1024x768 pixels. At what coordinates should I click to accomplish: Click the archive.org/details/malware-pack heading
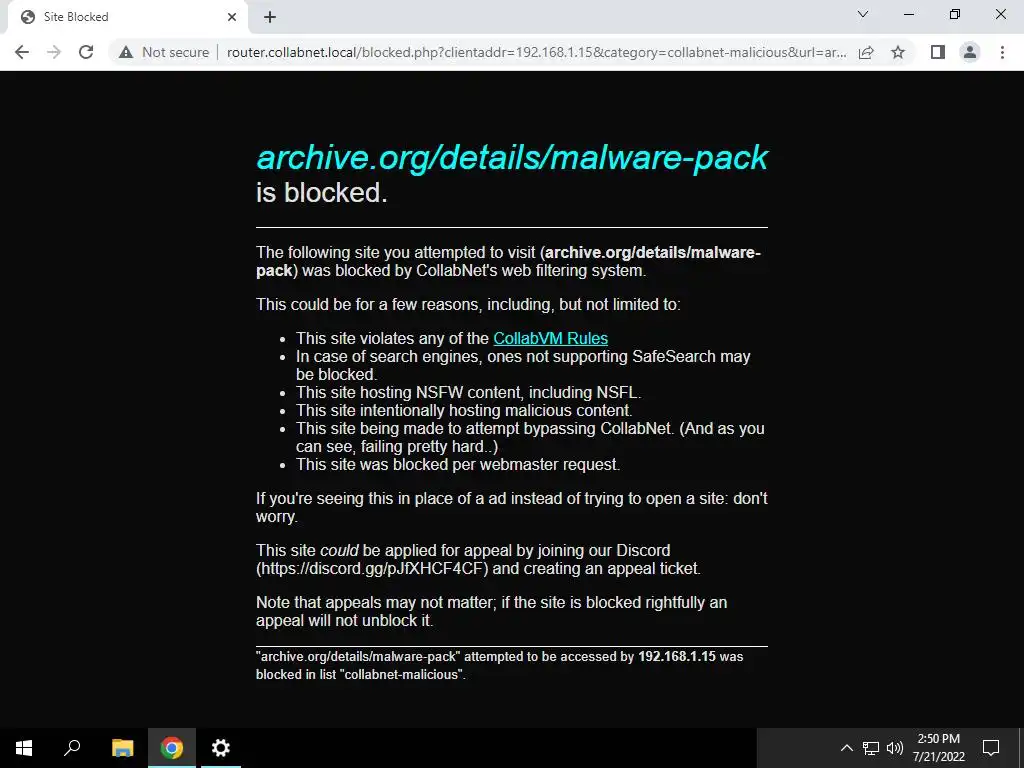point(512,157)
